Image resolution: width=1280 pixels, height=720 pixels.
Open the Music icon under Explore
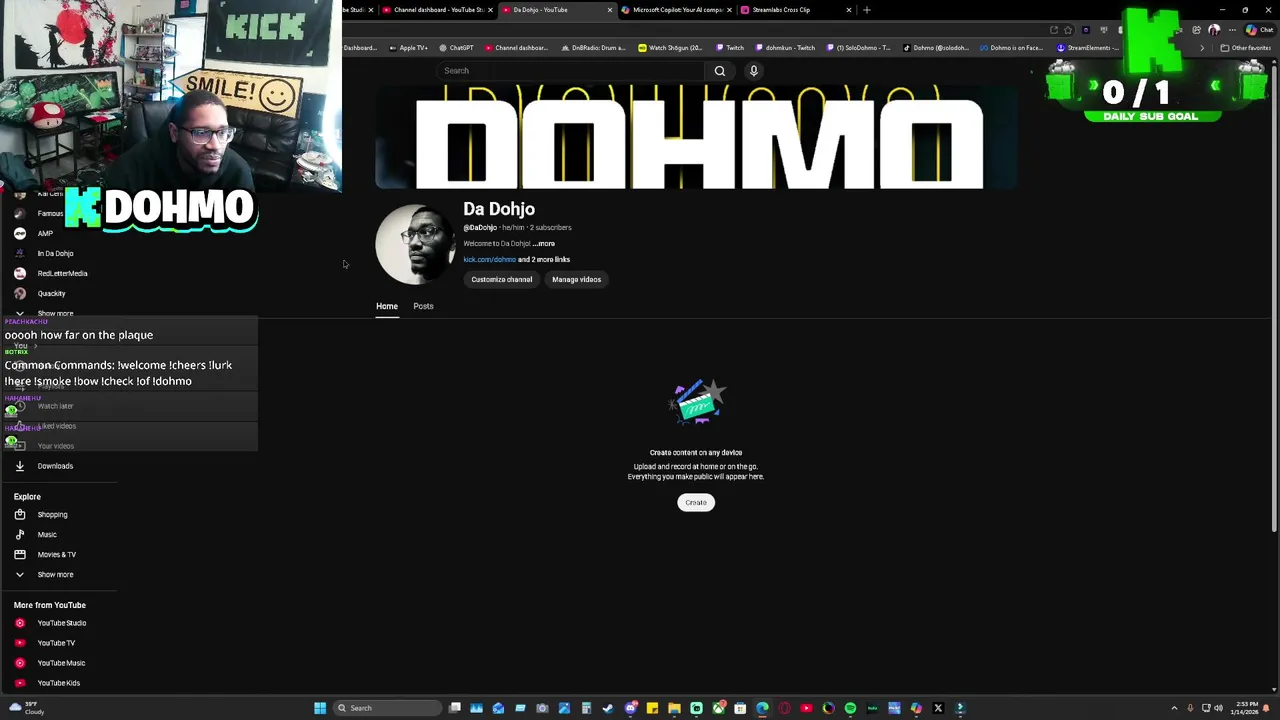pyautogui.click(x=19, y=535)
